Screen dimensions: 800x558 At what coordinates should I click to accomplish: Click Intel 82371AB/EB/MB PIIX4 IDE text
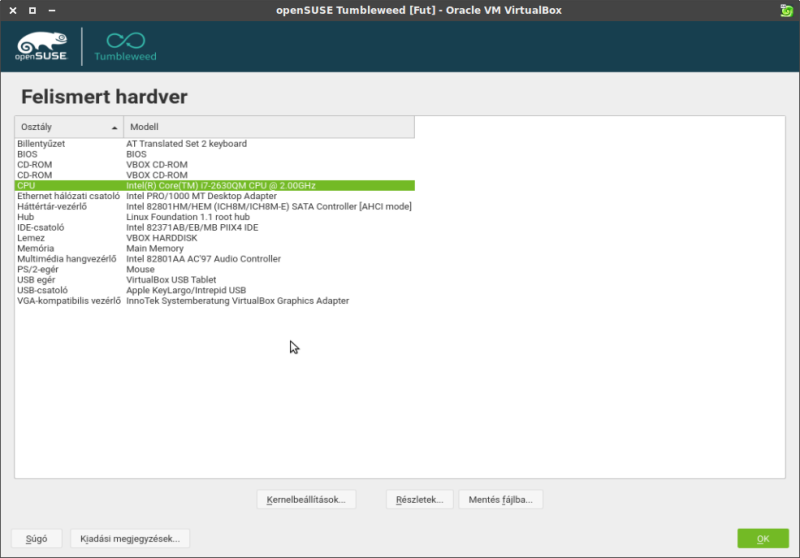point(192,227)
